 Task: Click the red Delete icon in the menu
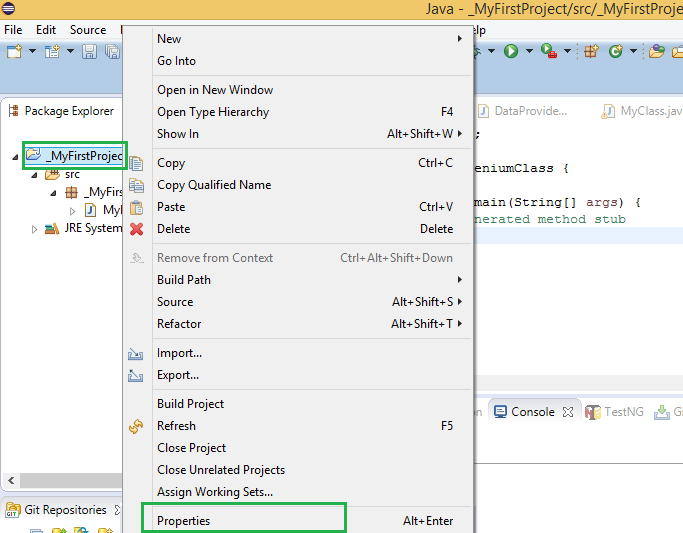coord(137,229)
